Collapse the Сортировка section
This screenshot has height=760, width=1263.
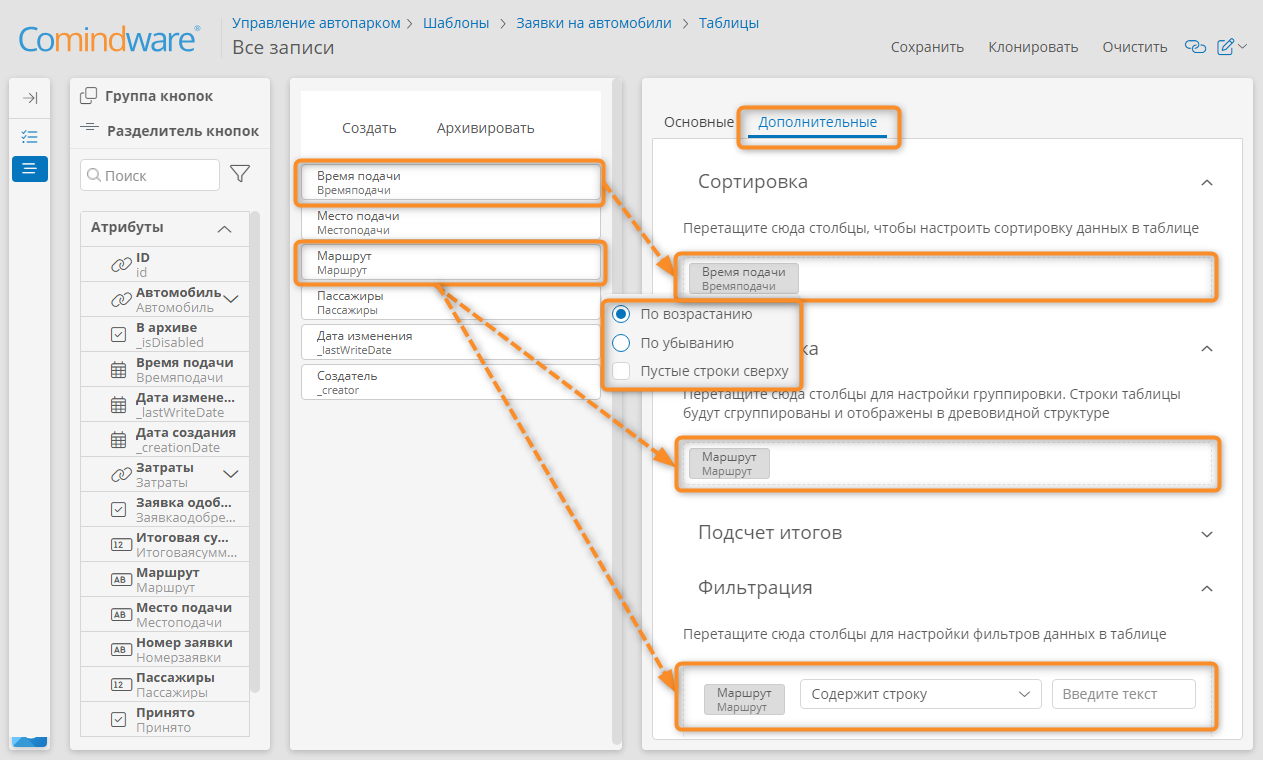pos(1207,182)
